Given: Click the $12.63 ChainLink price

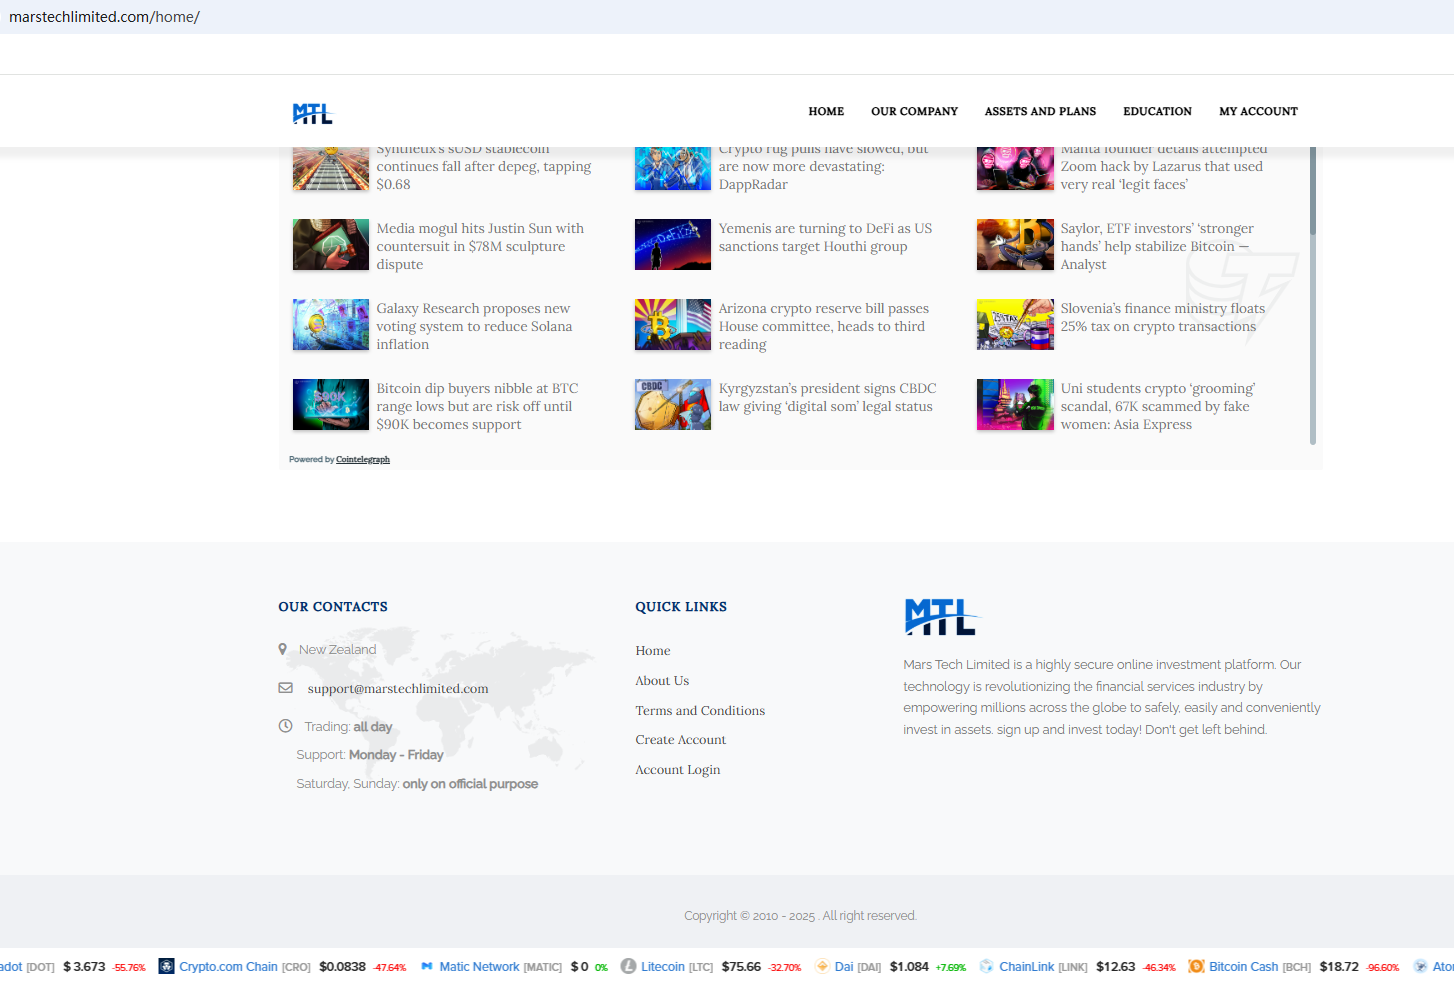Looking at the screenshot, I should click(1115, 966).
